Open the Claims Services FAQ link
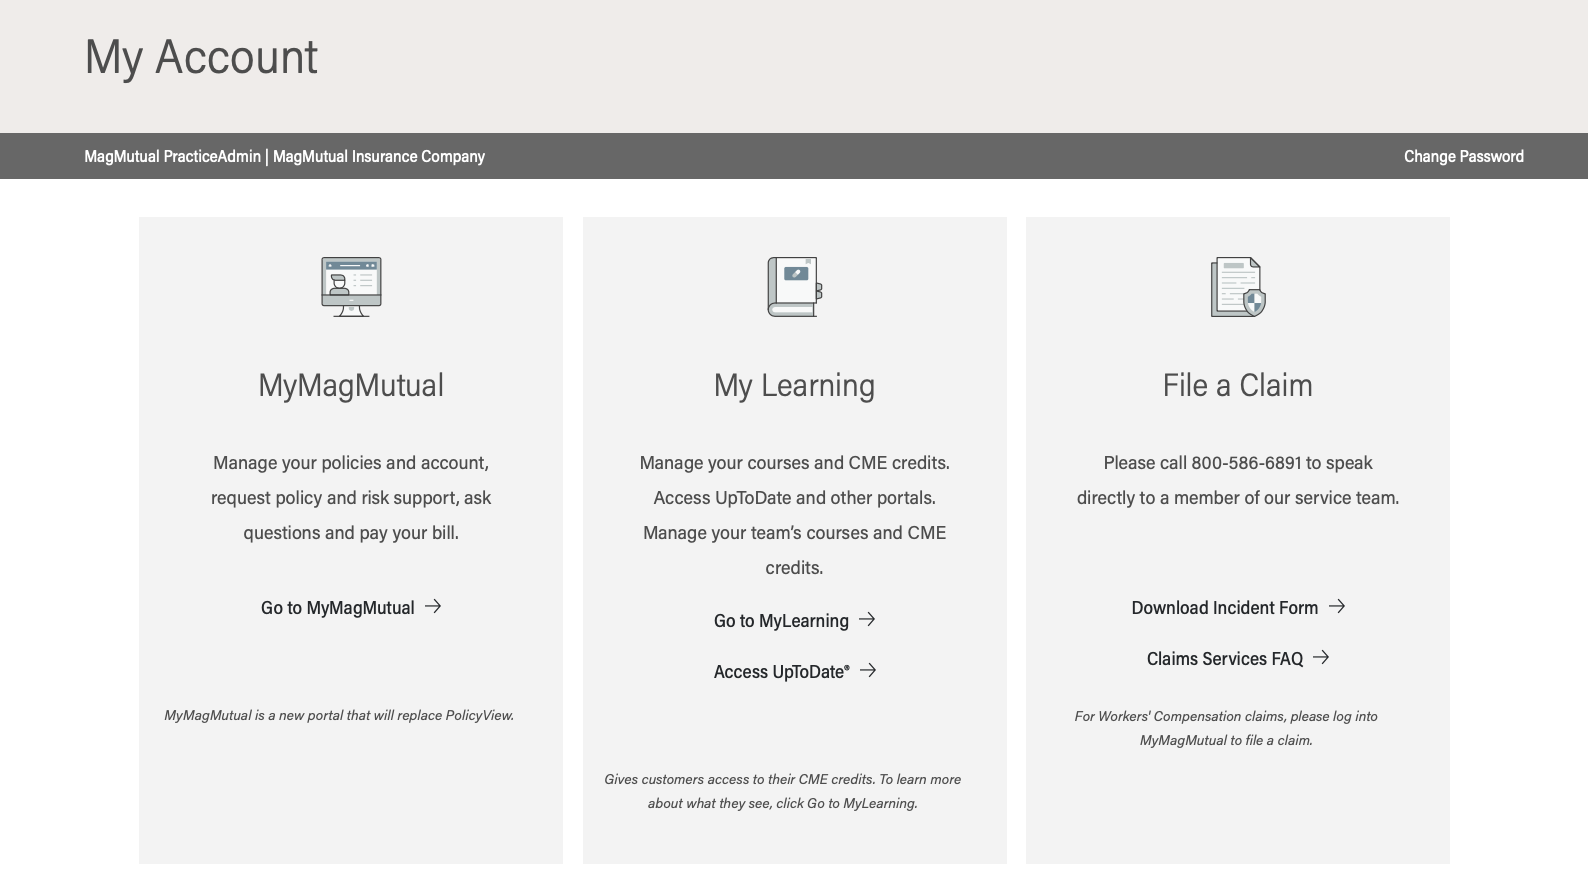This screenshot has height=893, width=1588. (1238, 658)
